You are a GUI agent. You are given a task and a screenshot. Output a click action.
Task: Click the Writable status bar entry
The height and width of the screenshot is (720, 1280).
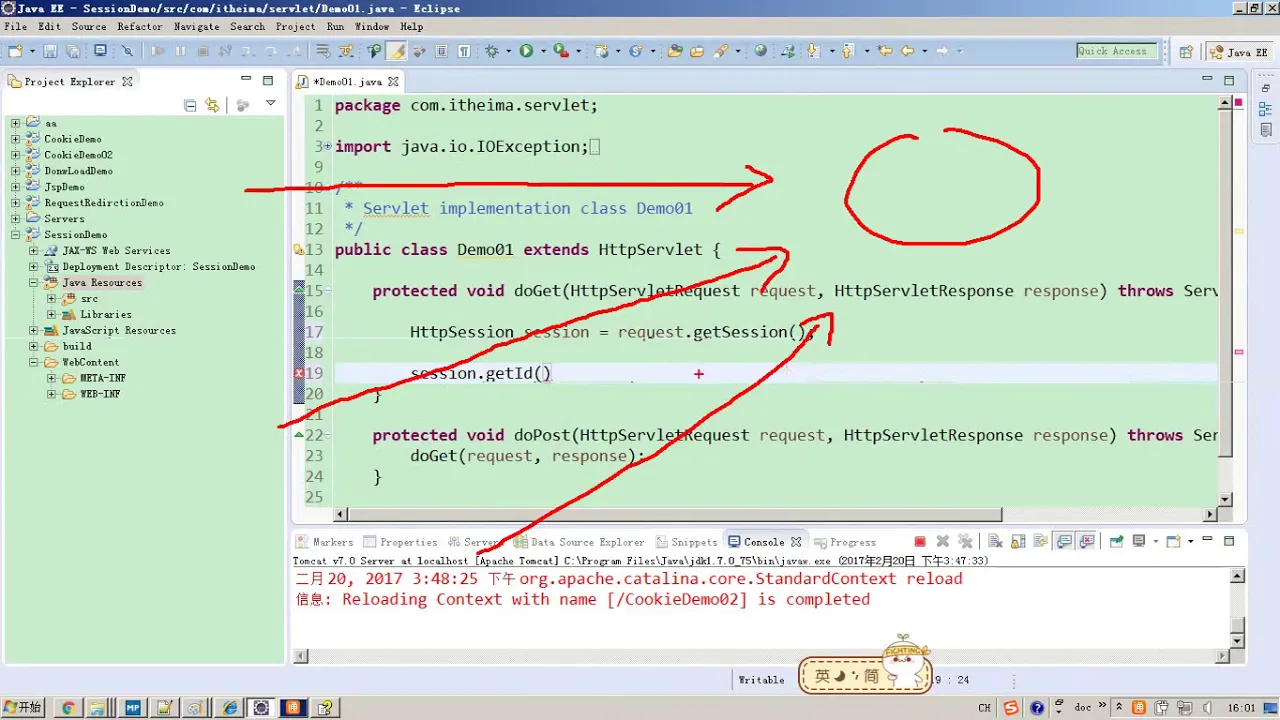pos(761,680)
